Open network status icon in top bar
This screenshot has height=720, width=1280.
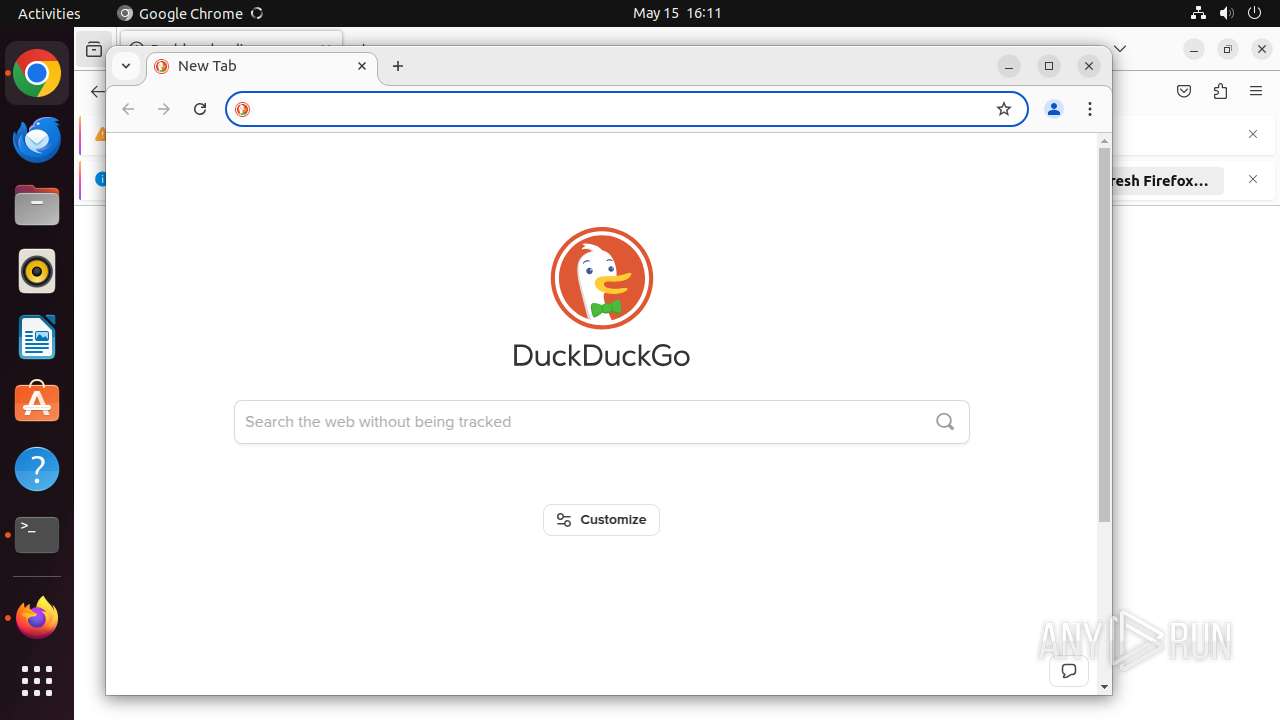[x=1199, y=13]
